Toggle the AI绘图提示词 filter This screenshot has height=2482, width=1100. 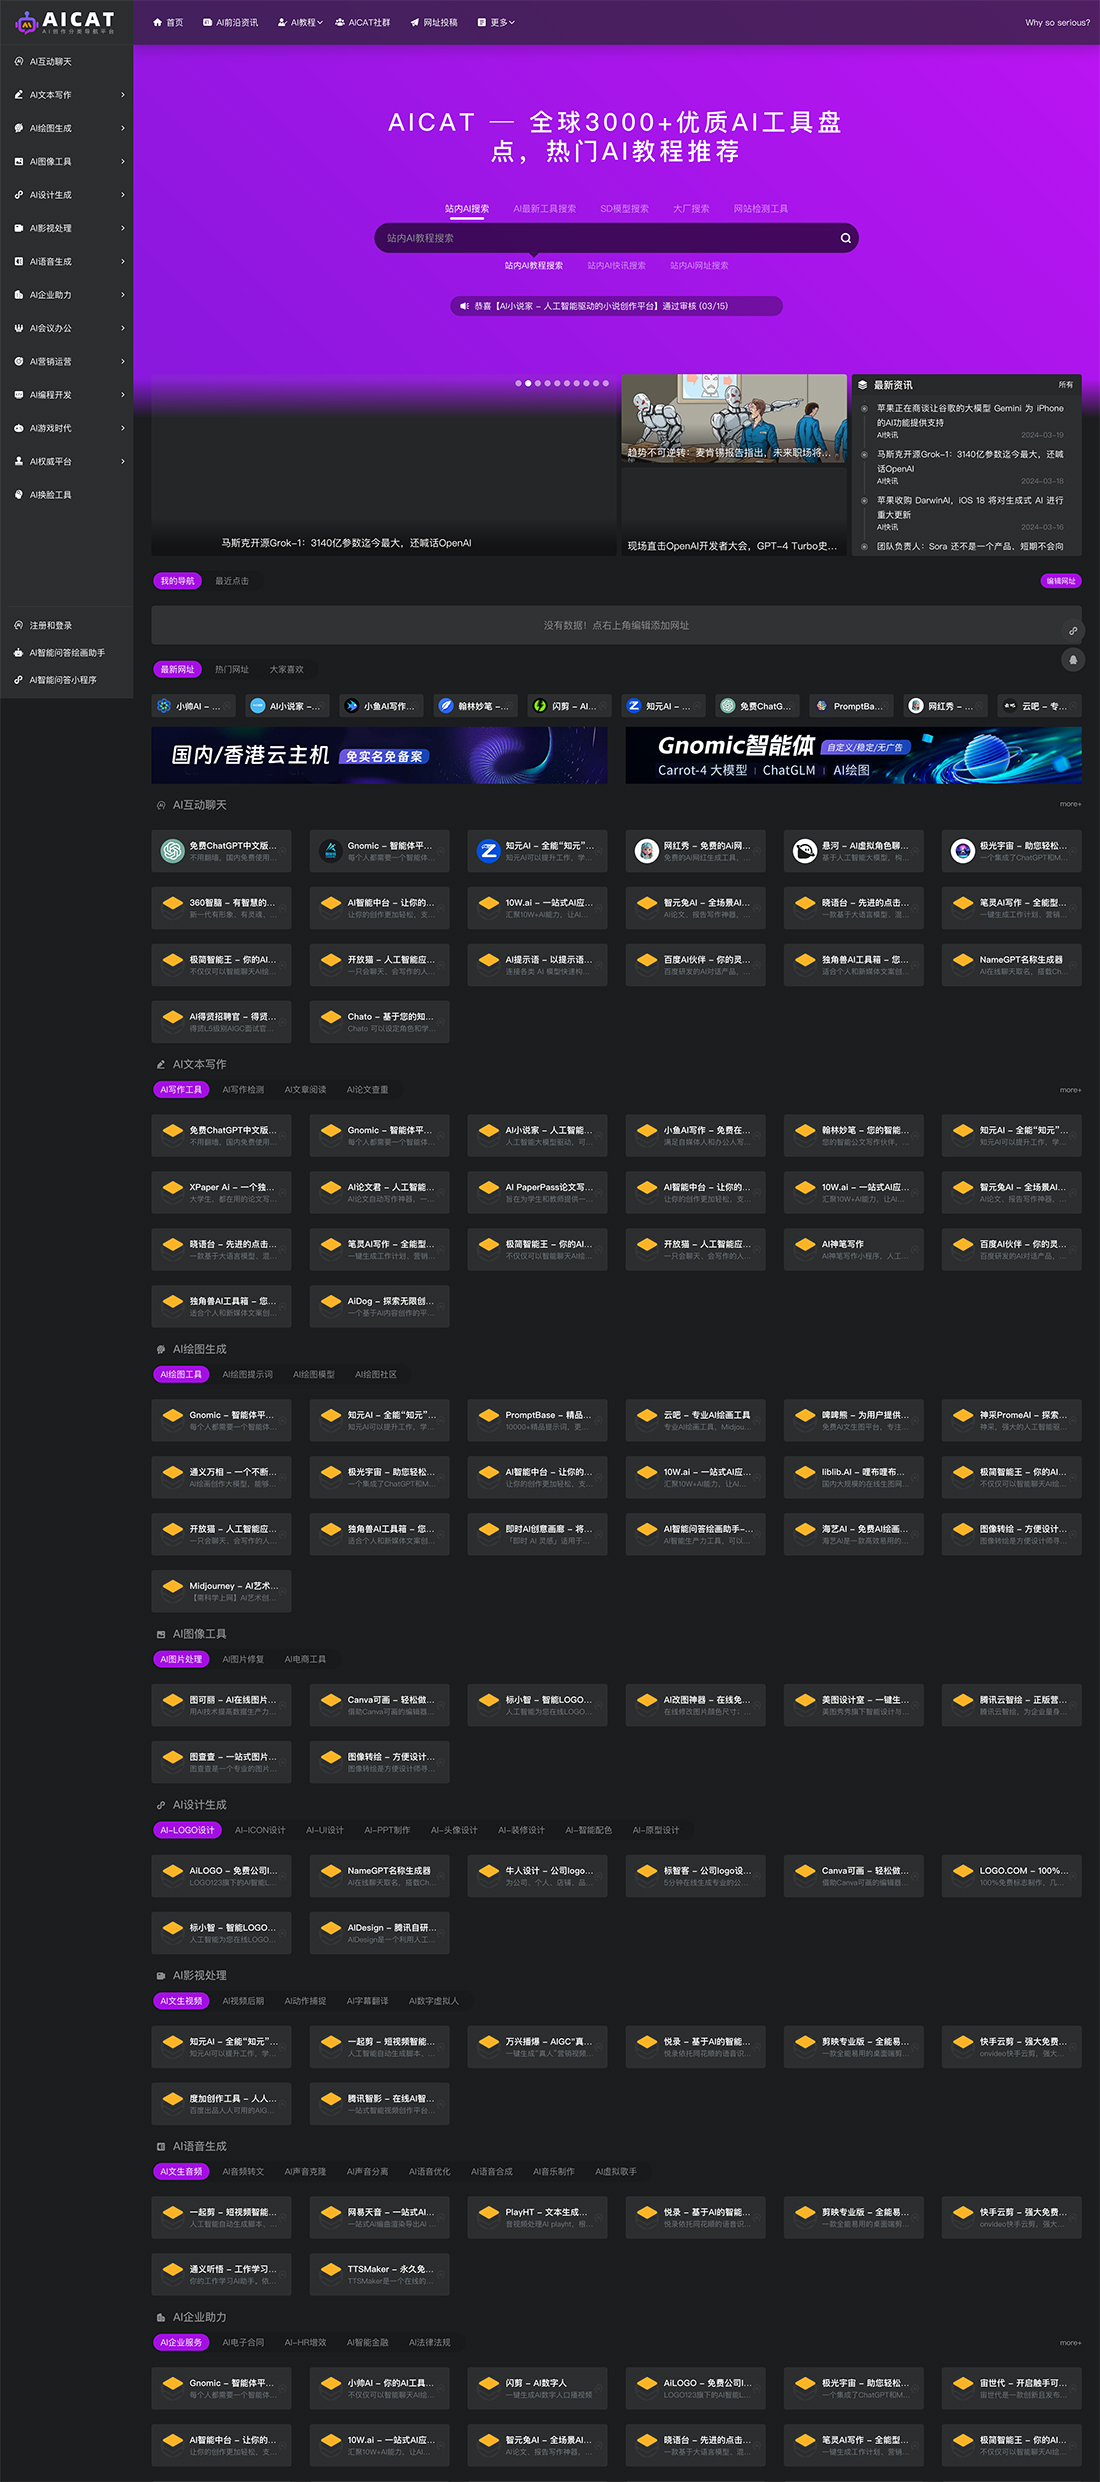[247, 1375]
